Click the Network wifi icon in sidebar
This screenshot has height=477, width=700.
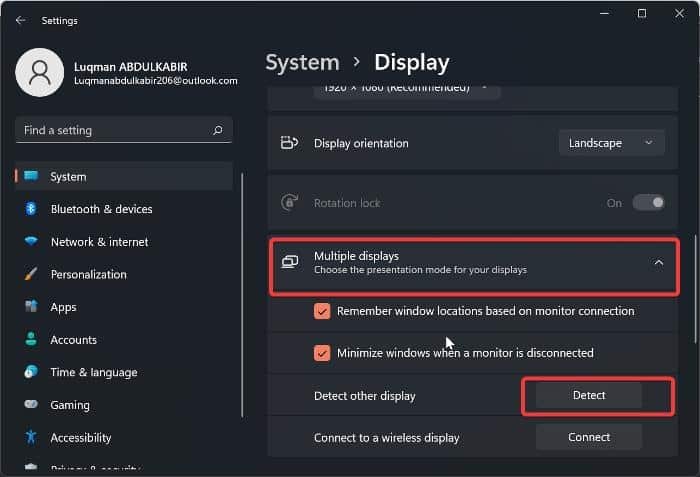coord(31,241)
